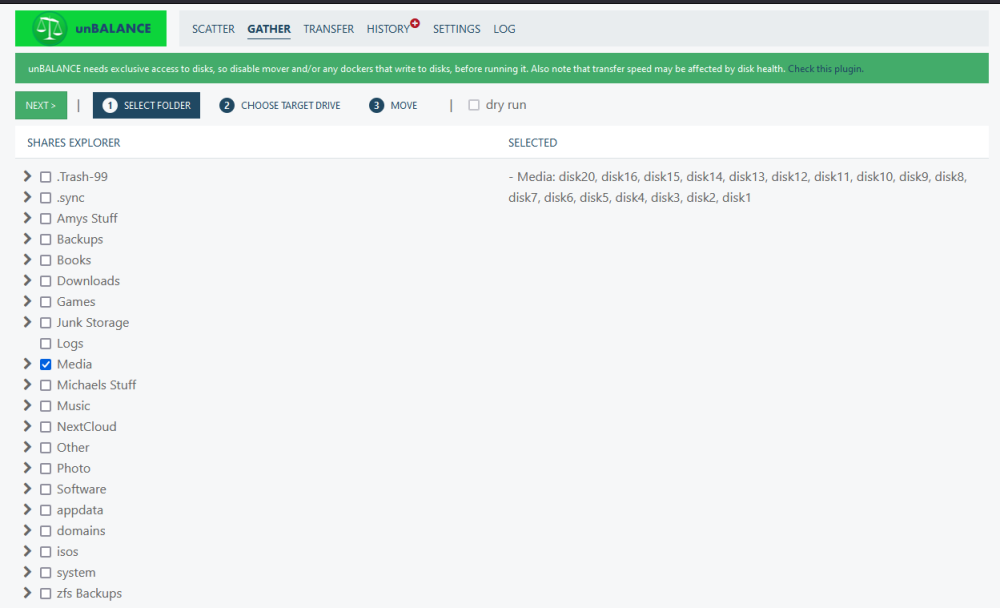Select the Select Folder step
This screenshot has height=608, width=1000.
(146, 105)
